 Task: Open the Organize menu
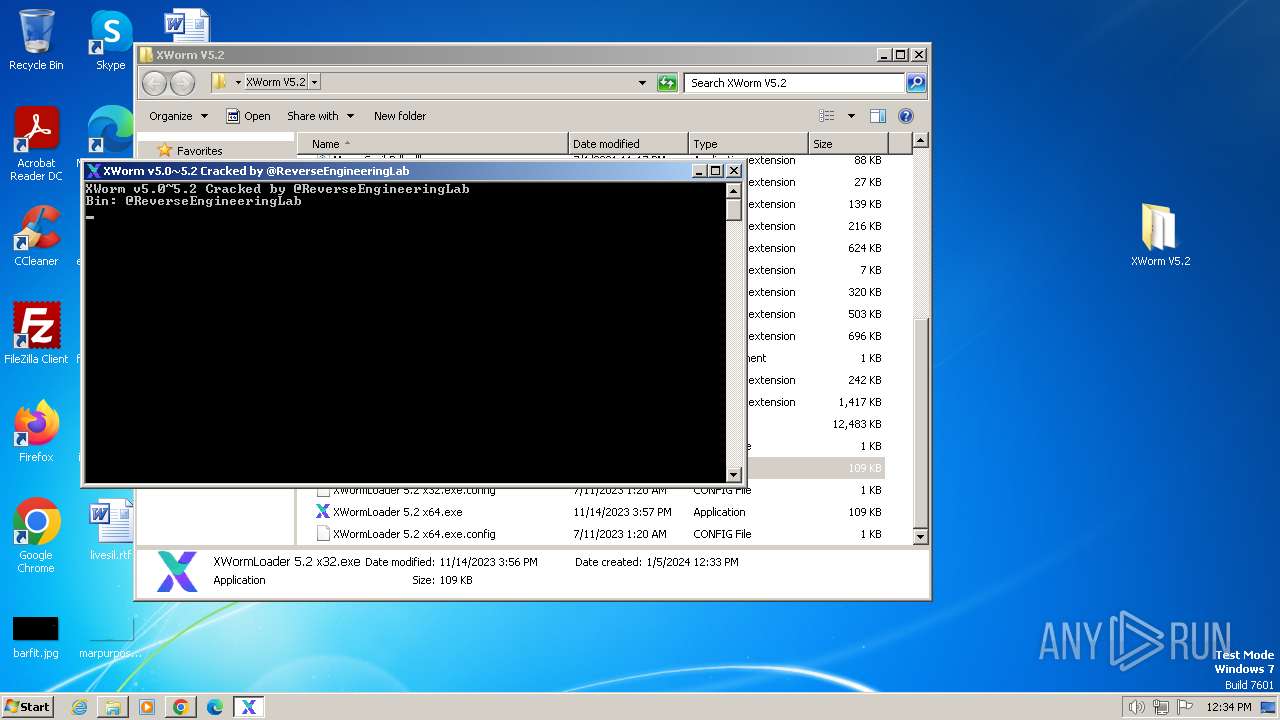[x=179, y=116]
